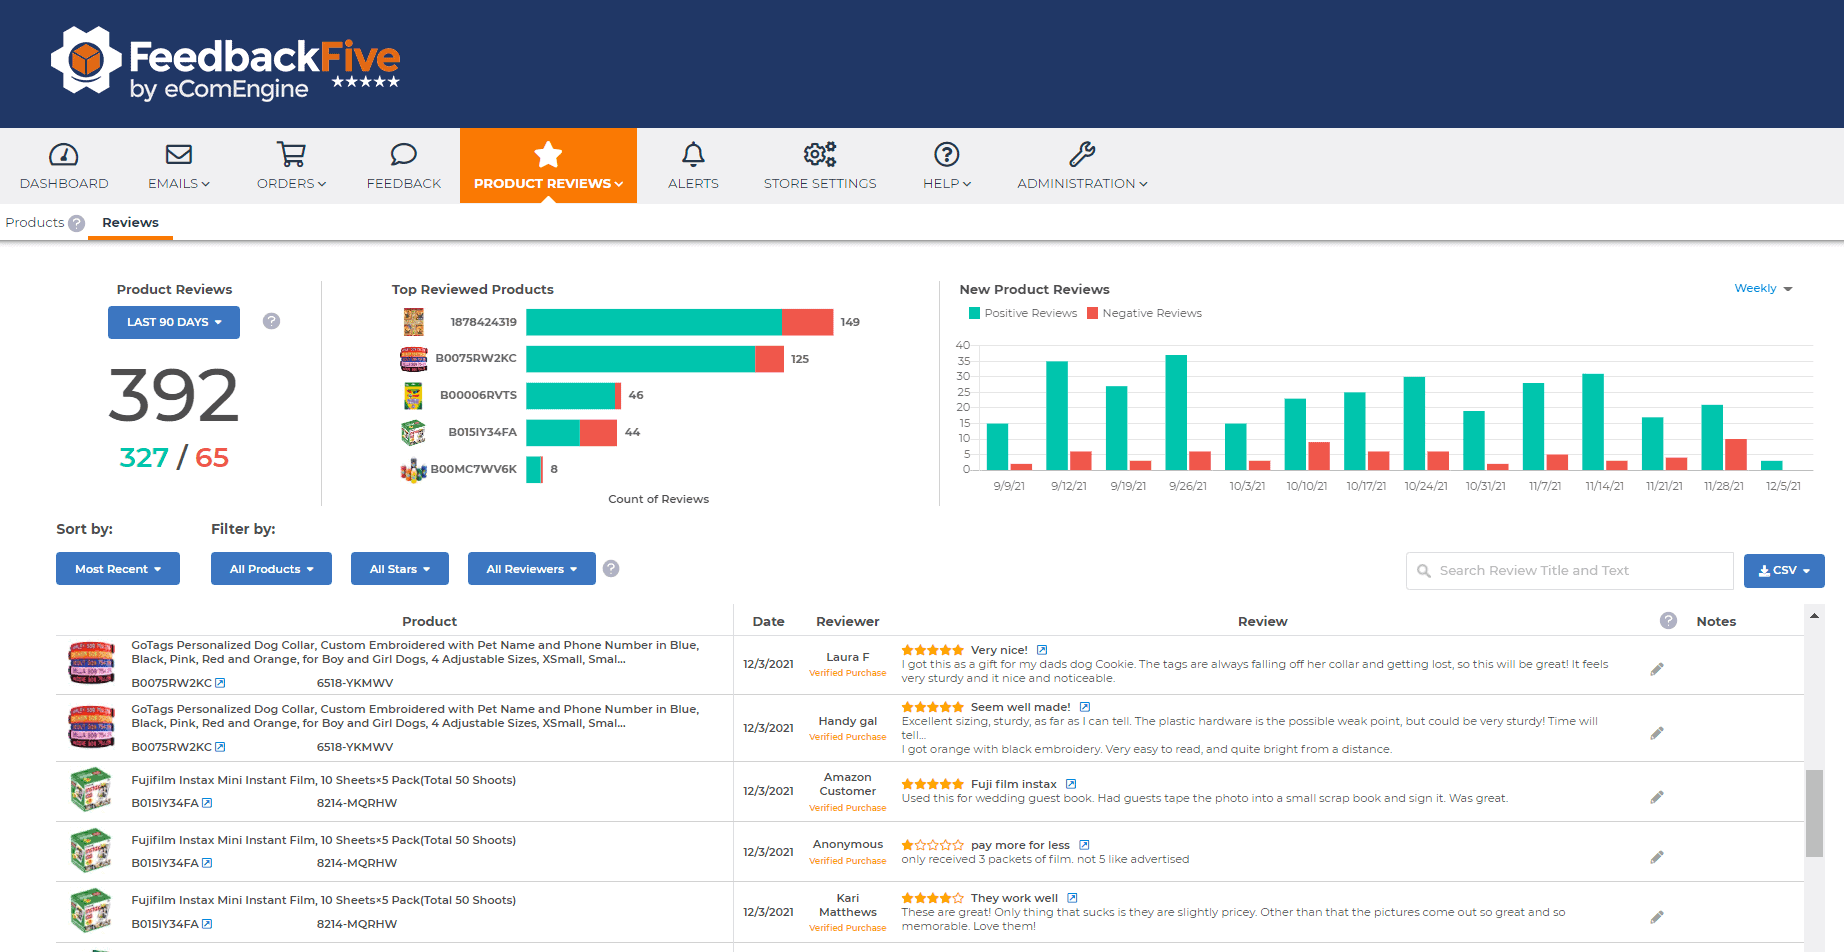1844x952 pixels.
Task: Click help icon beside Products tab
Action: (x=76, y=223)
